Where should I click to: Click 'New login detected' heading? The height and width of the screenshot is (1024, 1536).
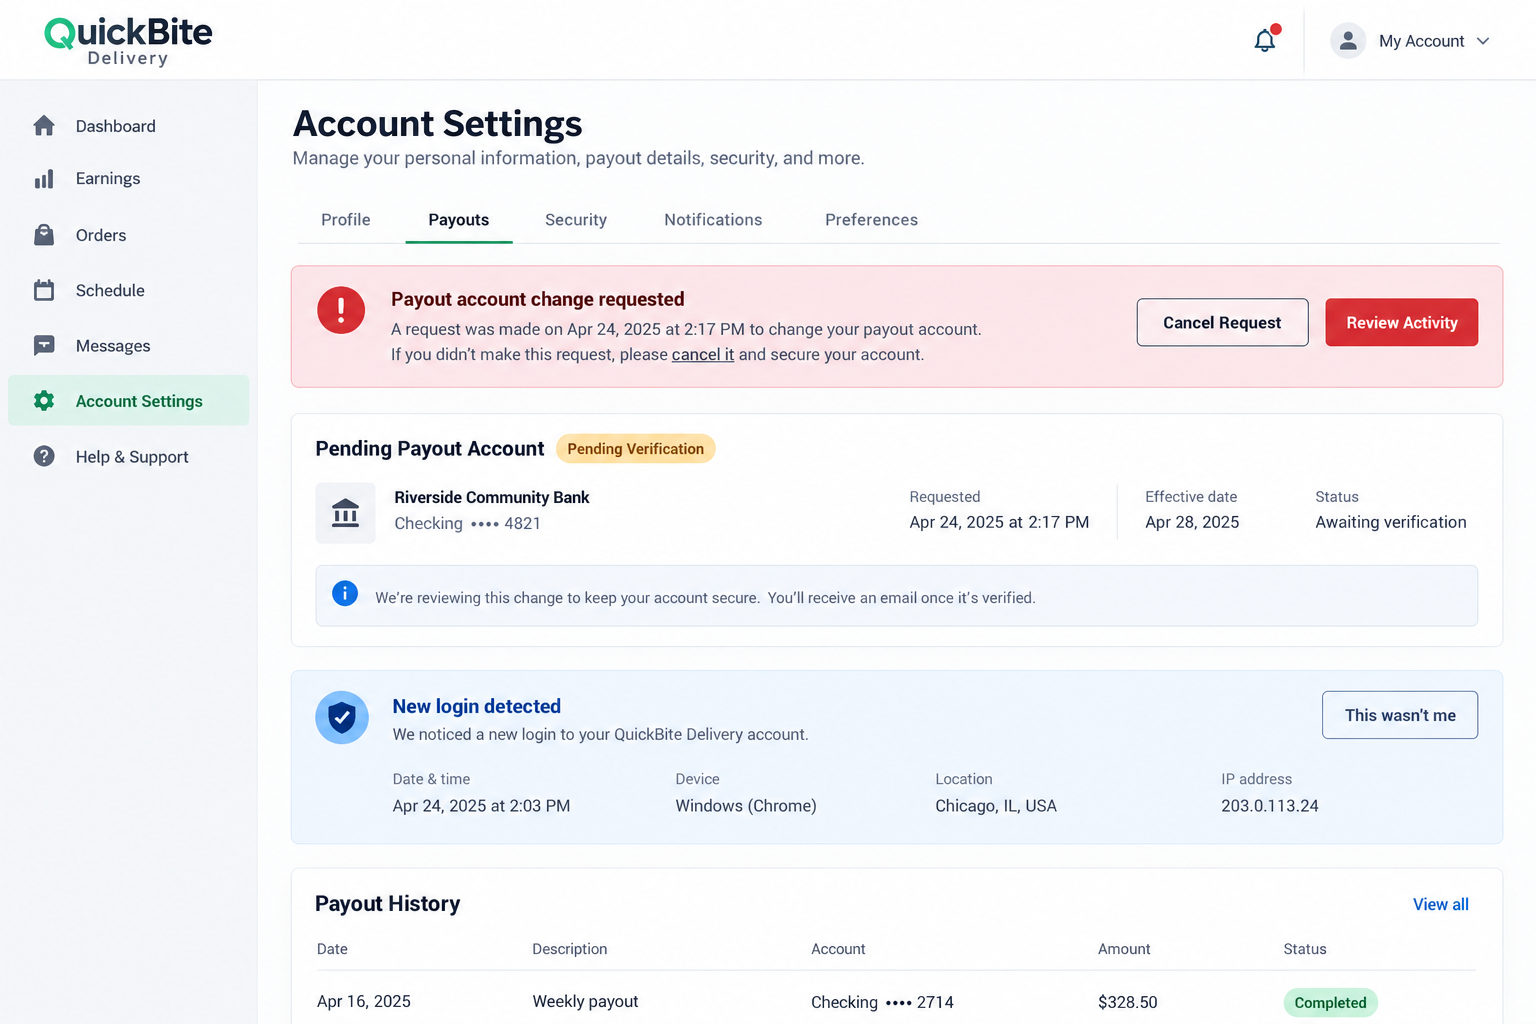click(x=476, y=706)
